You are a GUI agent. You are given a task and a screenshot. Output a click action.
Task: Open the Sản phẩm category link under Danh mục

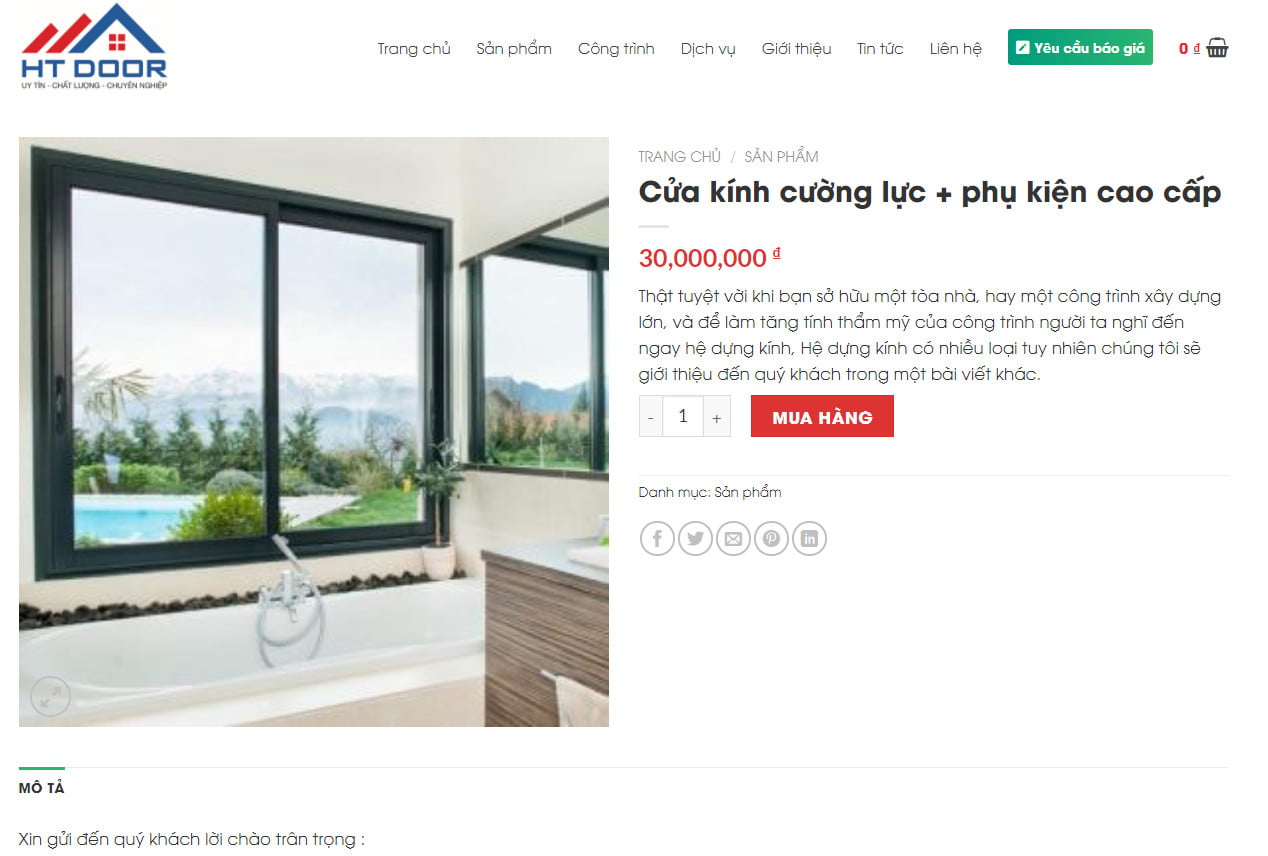(x=748, y=492)
